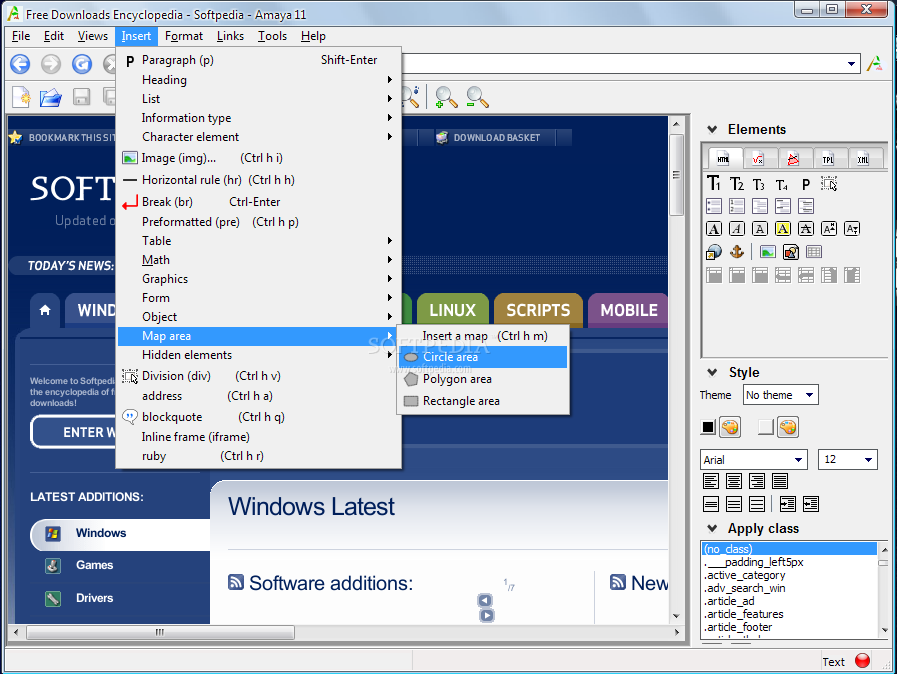Center text in Style panel
The height and width of the screenshot is (674, 898).
point(734,481)
